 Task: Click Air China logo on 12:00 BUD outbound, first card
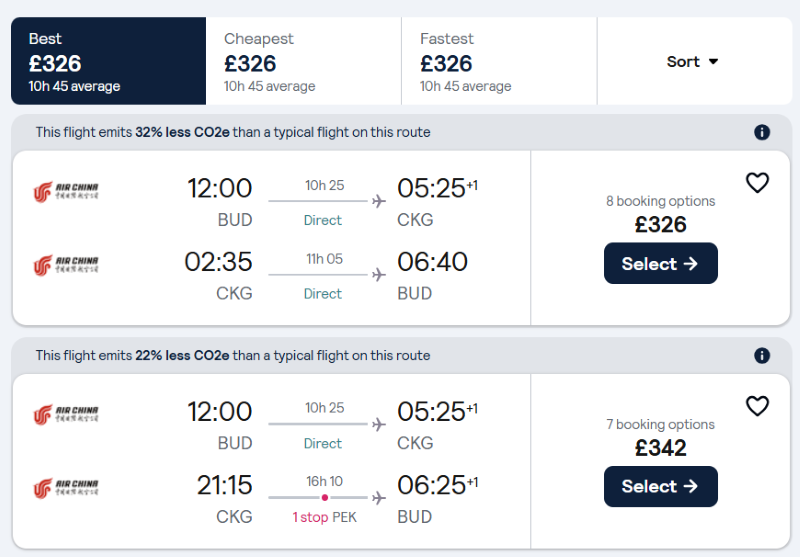coord(66,192)
